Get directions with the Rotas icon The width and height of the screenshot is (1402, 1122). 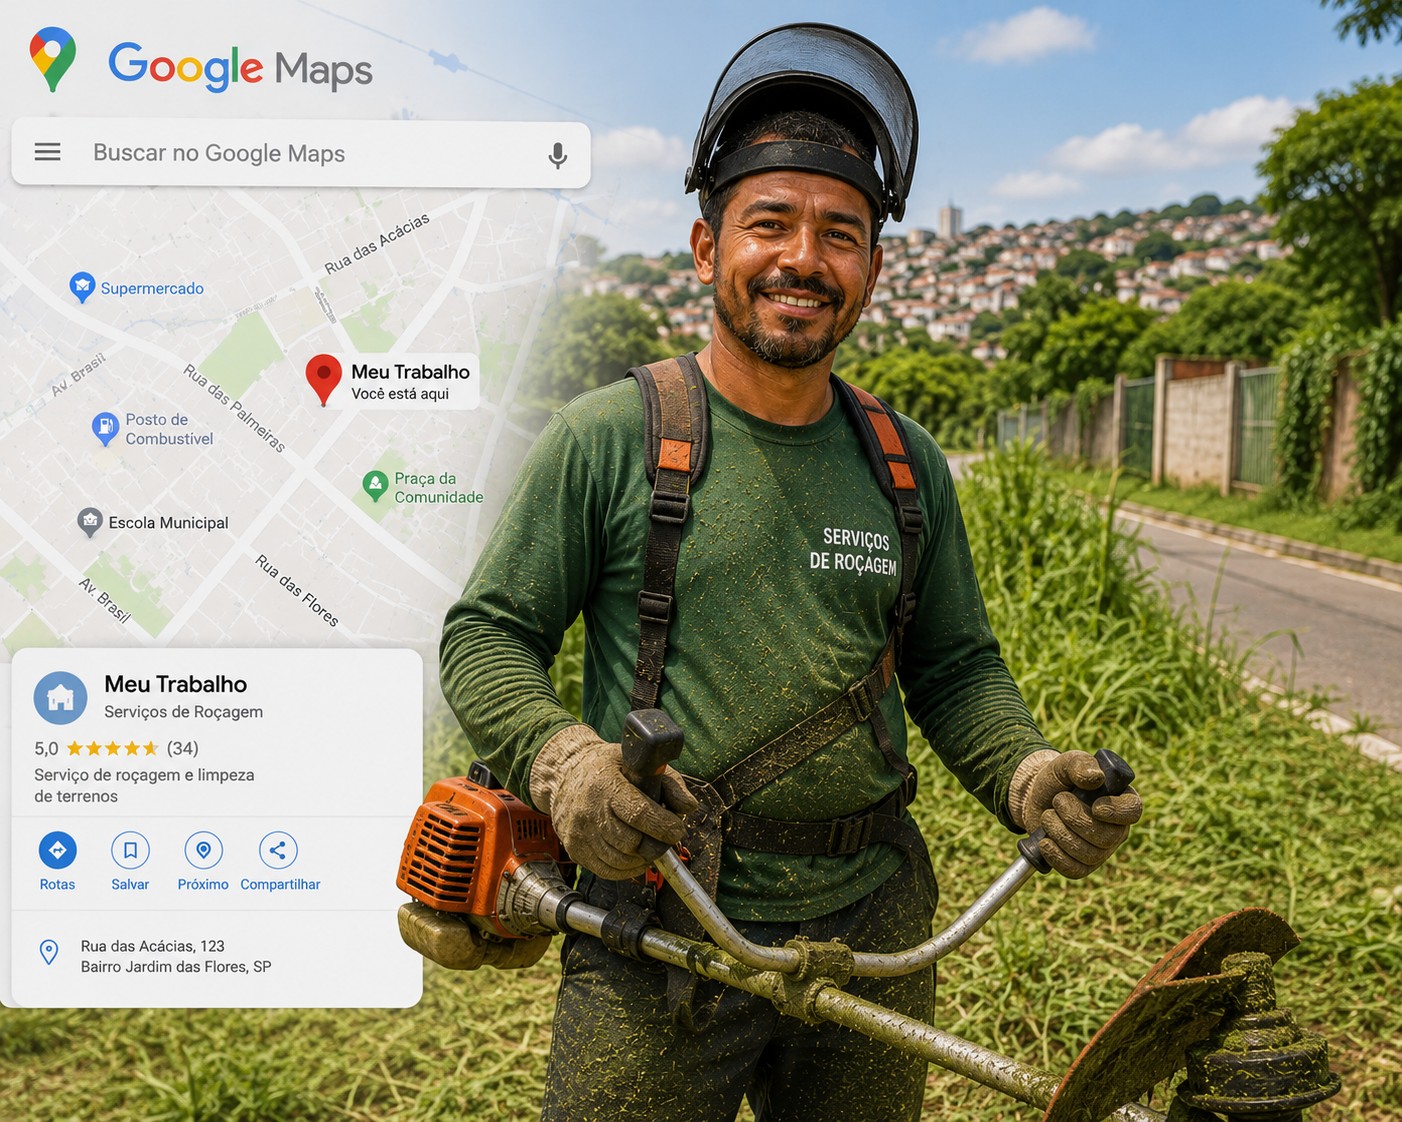pyautogui.click(x=57, y=850)
